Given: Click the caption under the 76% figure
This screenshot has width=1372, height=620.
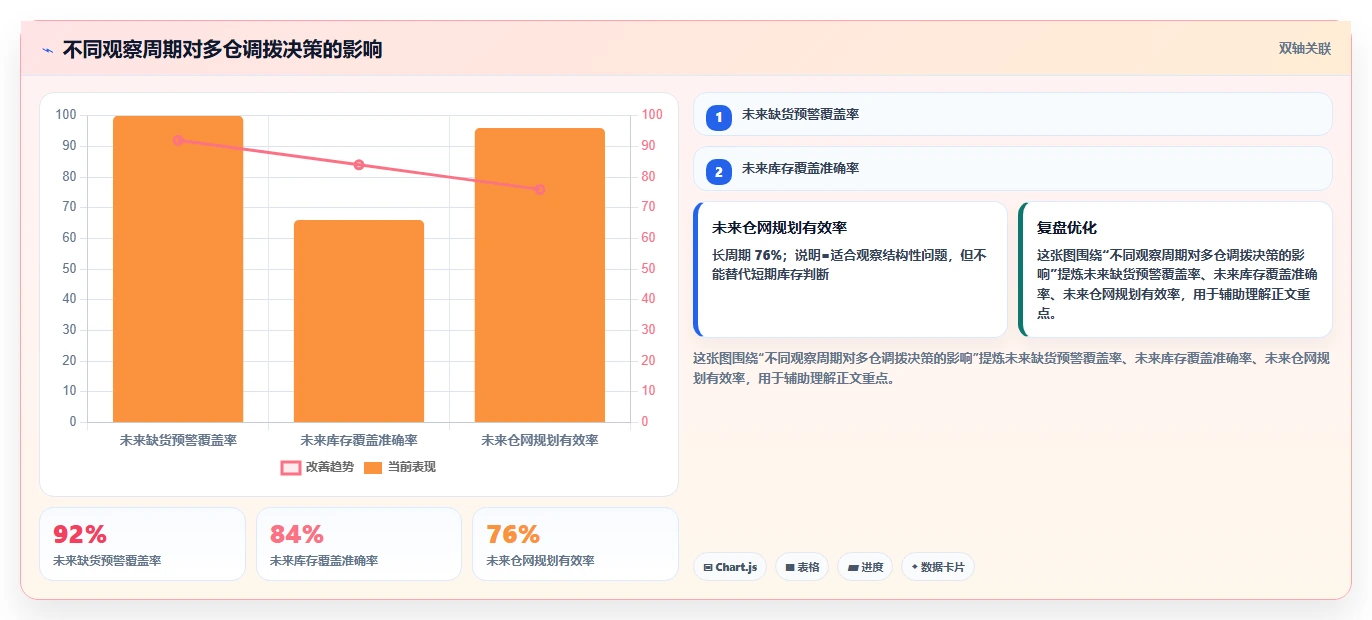Looking at the screenshot, I should tap(540, 561).
